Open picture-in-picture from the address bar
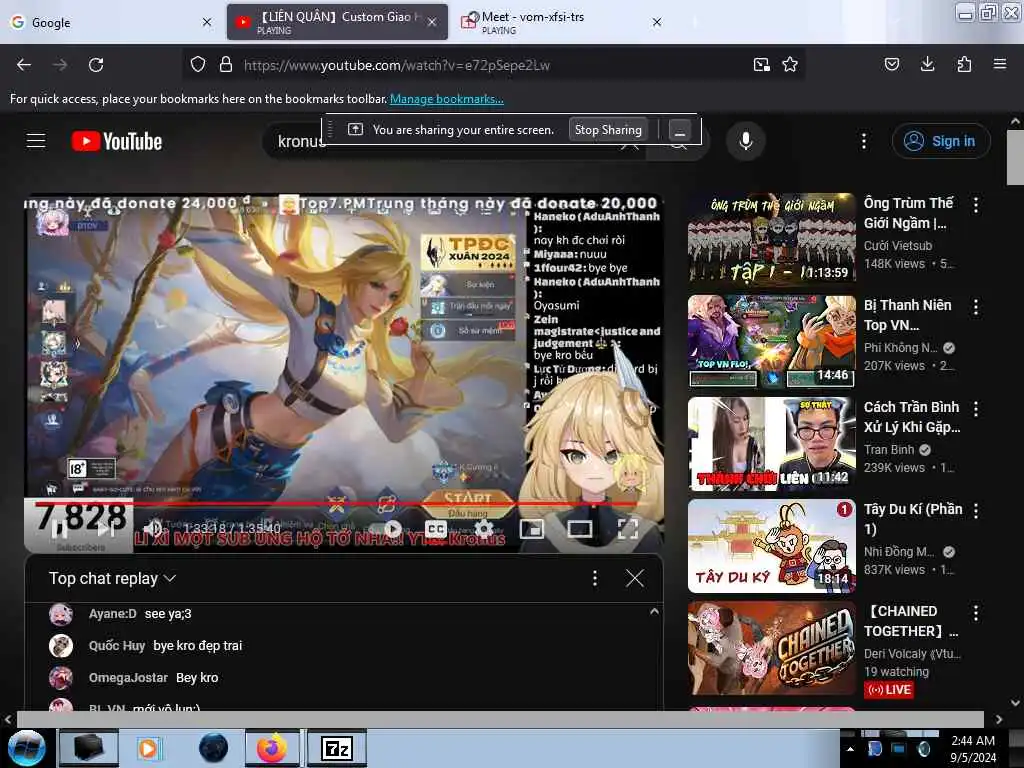 (x=761, y=65)
